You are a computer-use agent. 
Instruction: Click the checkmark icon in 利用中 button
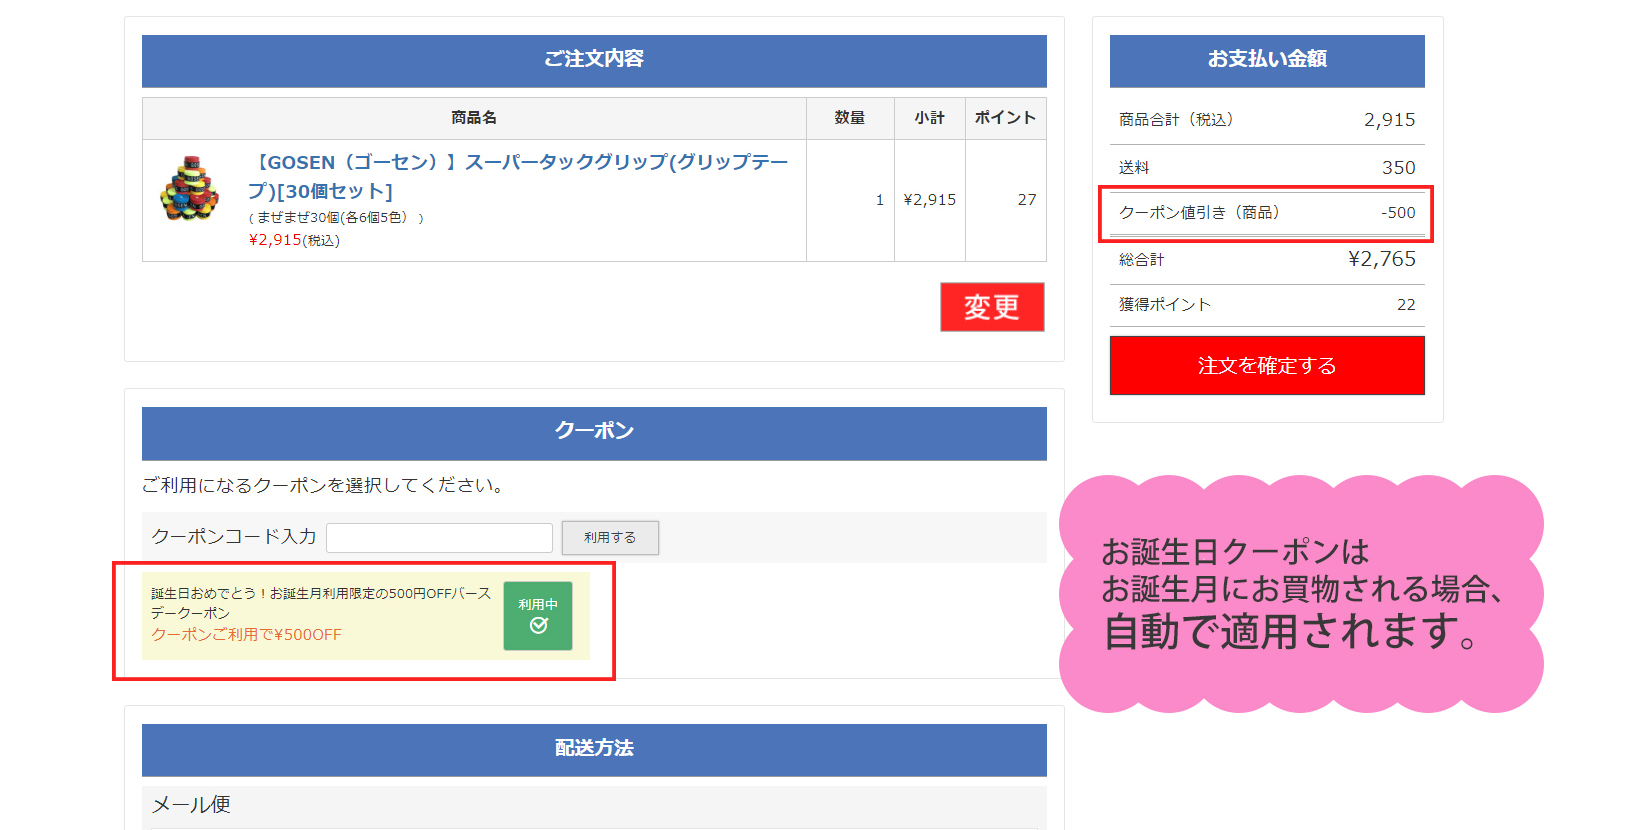click(539, 626)
